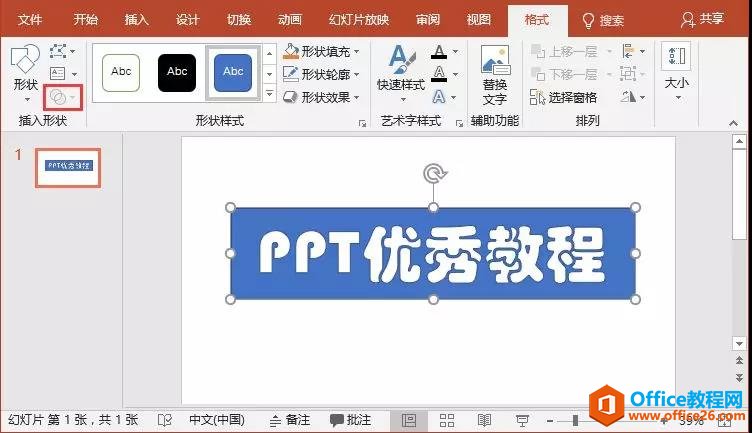Screen dimensions: 752x433
Task: Click the lightbulb 搜索 tell me box
Action: 603,20
